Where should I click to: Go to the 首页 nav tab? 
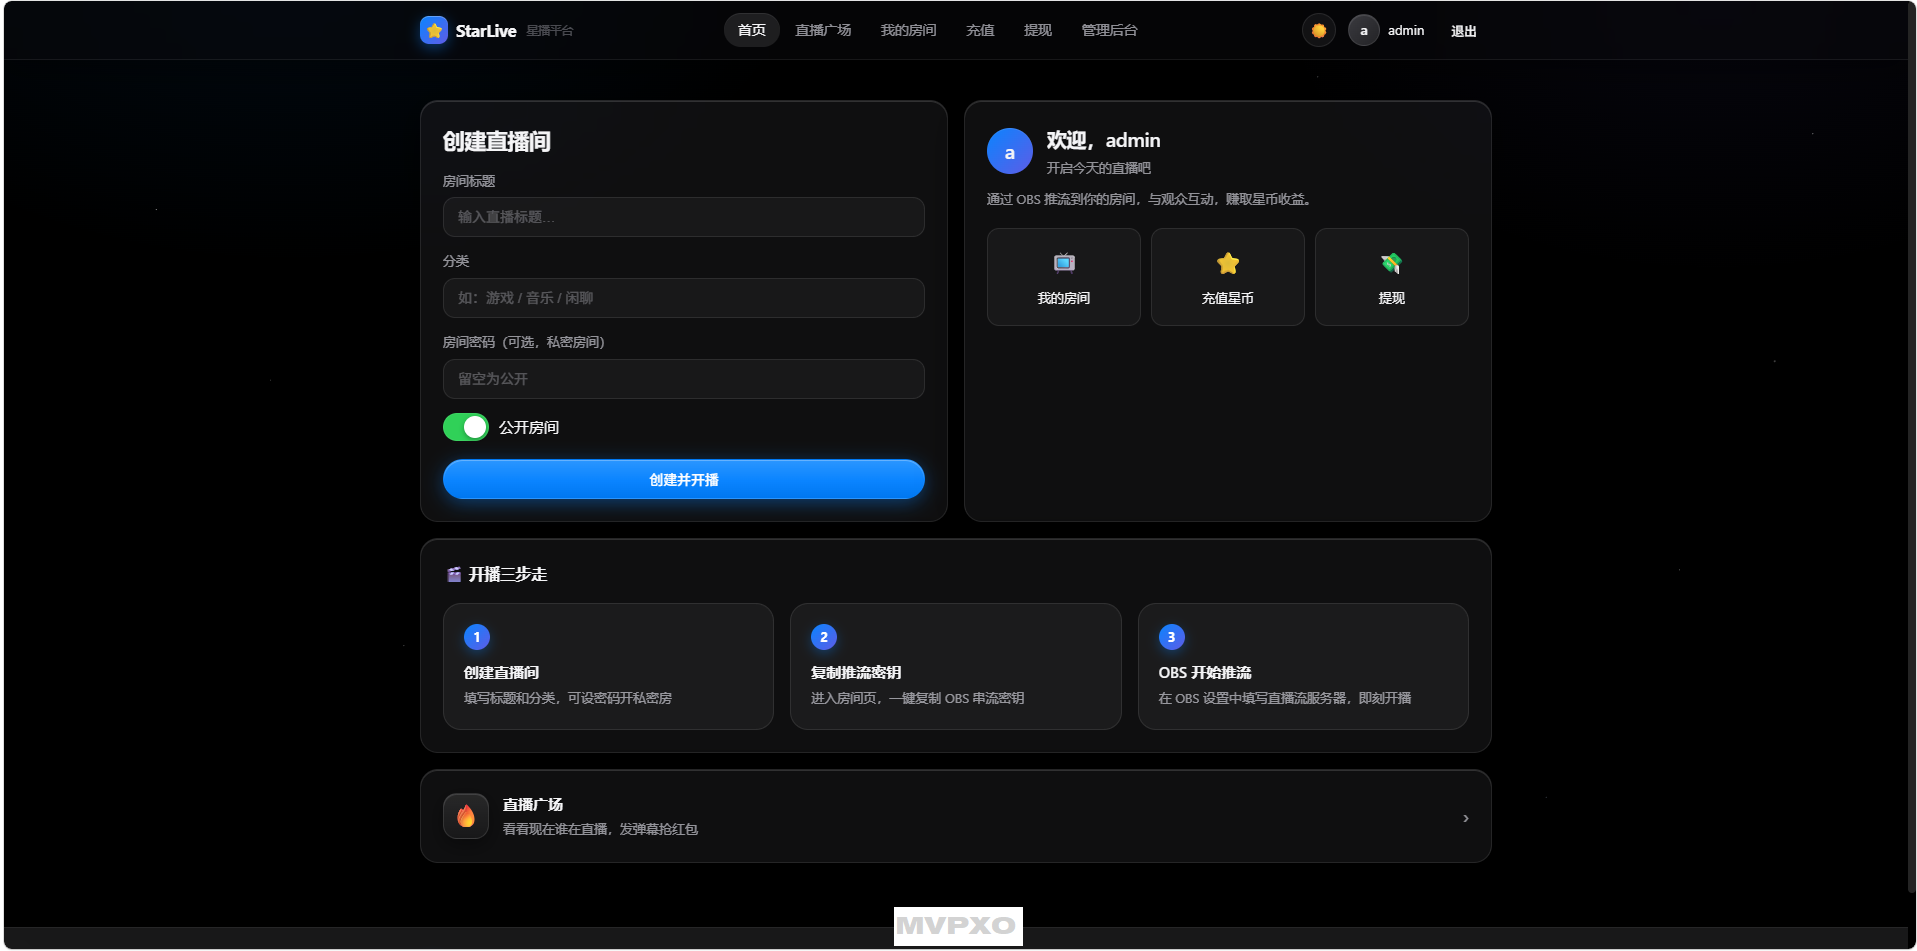click(x=752, y=30)
